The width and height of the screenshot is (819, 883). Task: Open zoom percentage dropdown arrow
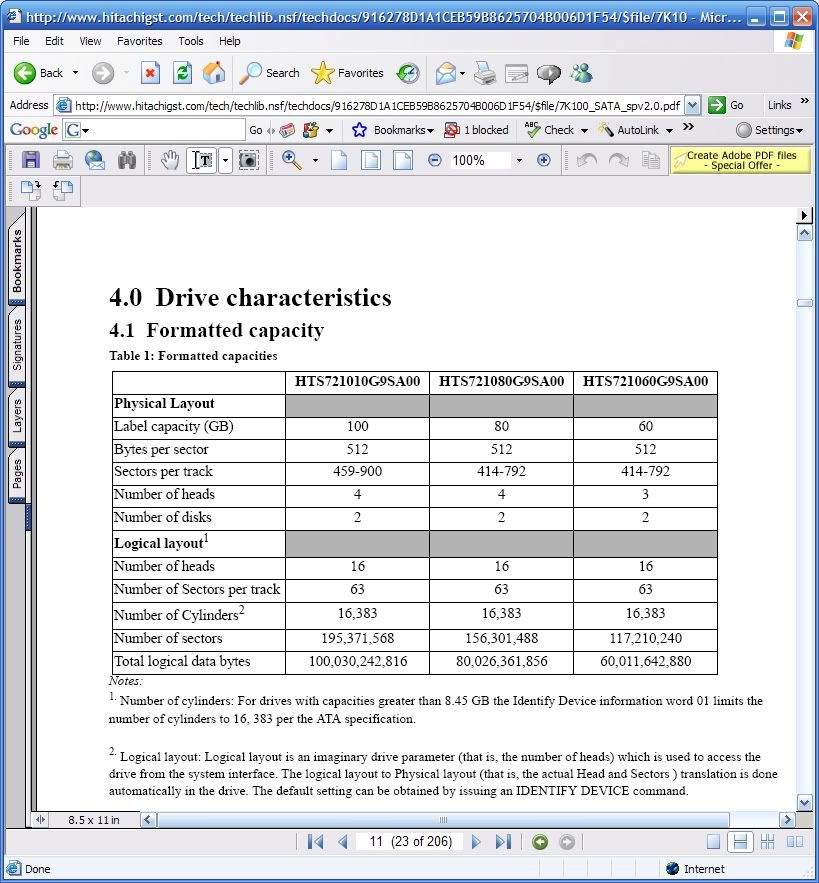coord(519,160)
